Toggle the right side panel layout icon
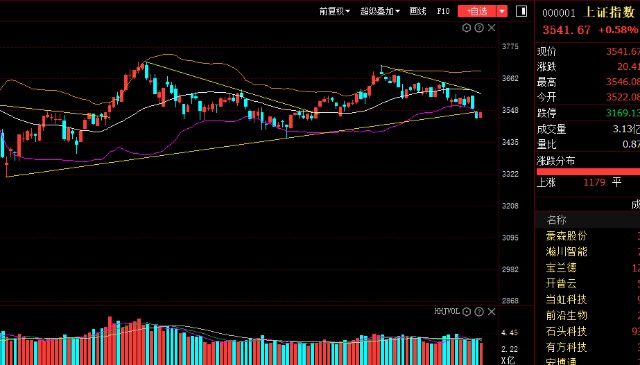The height and width of the screenshot is (365, 640). point(522,11)
